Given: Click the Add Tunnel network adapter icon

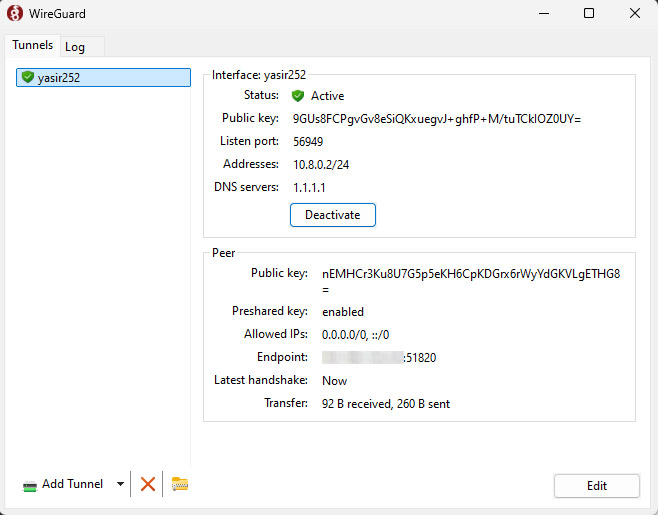Looking at the screenshot, I should pos(30,486).
